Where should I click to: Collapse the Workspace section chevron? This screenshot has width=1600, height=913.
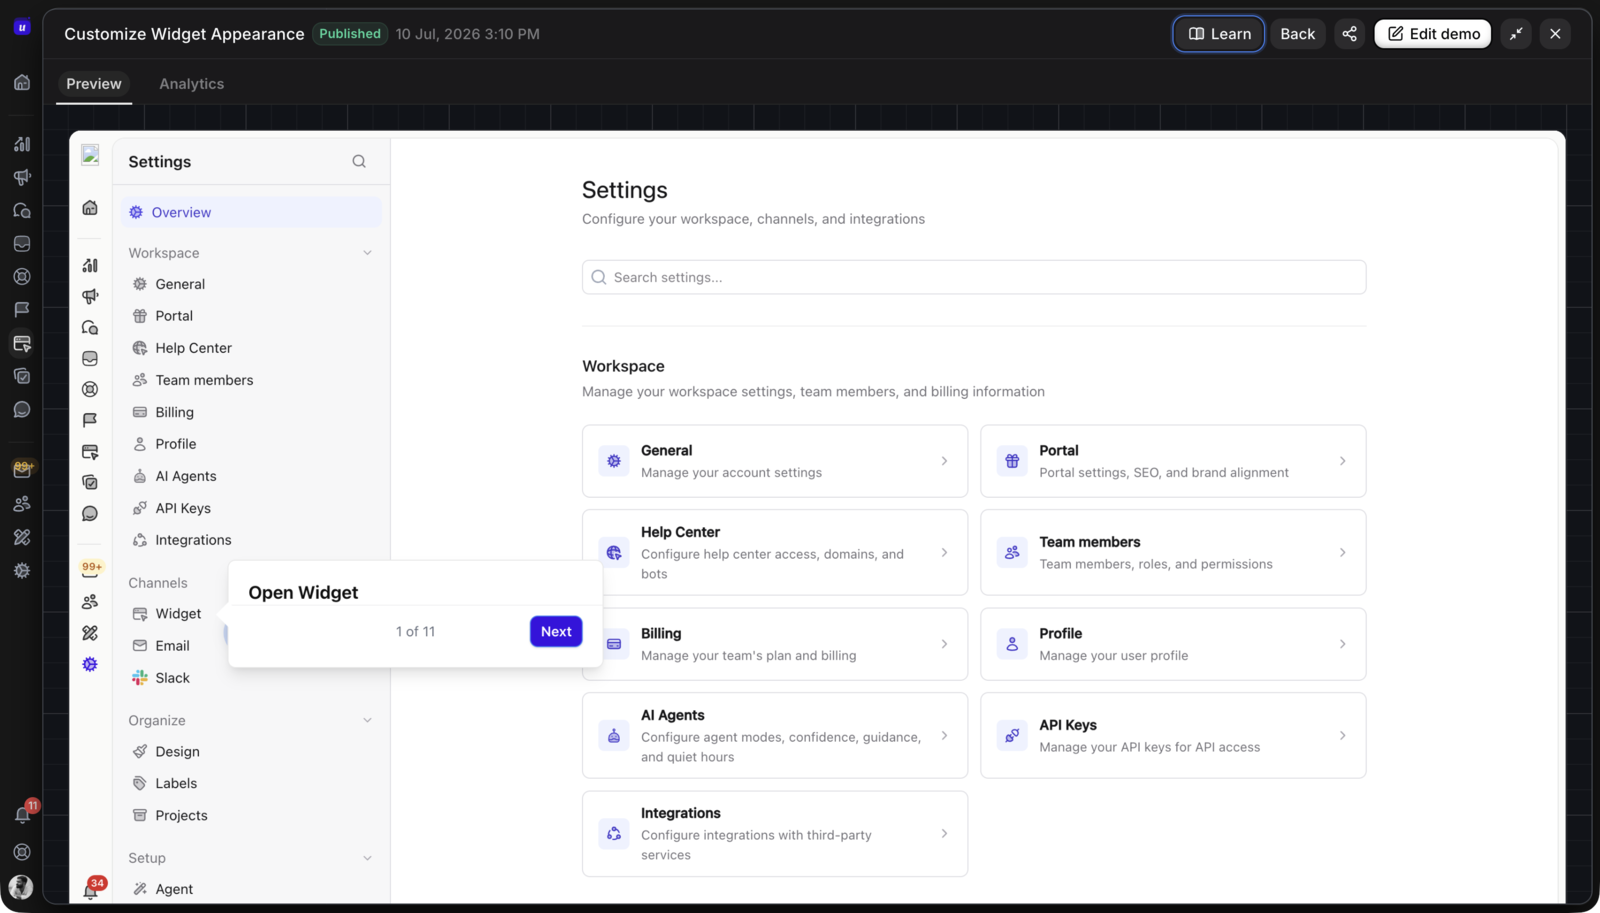[x=367, y=253]
